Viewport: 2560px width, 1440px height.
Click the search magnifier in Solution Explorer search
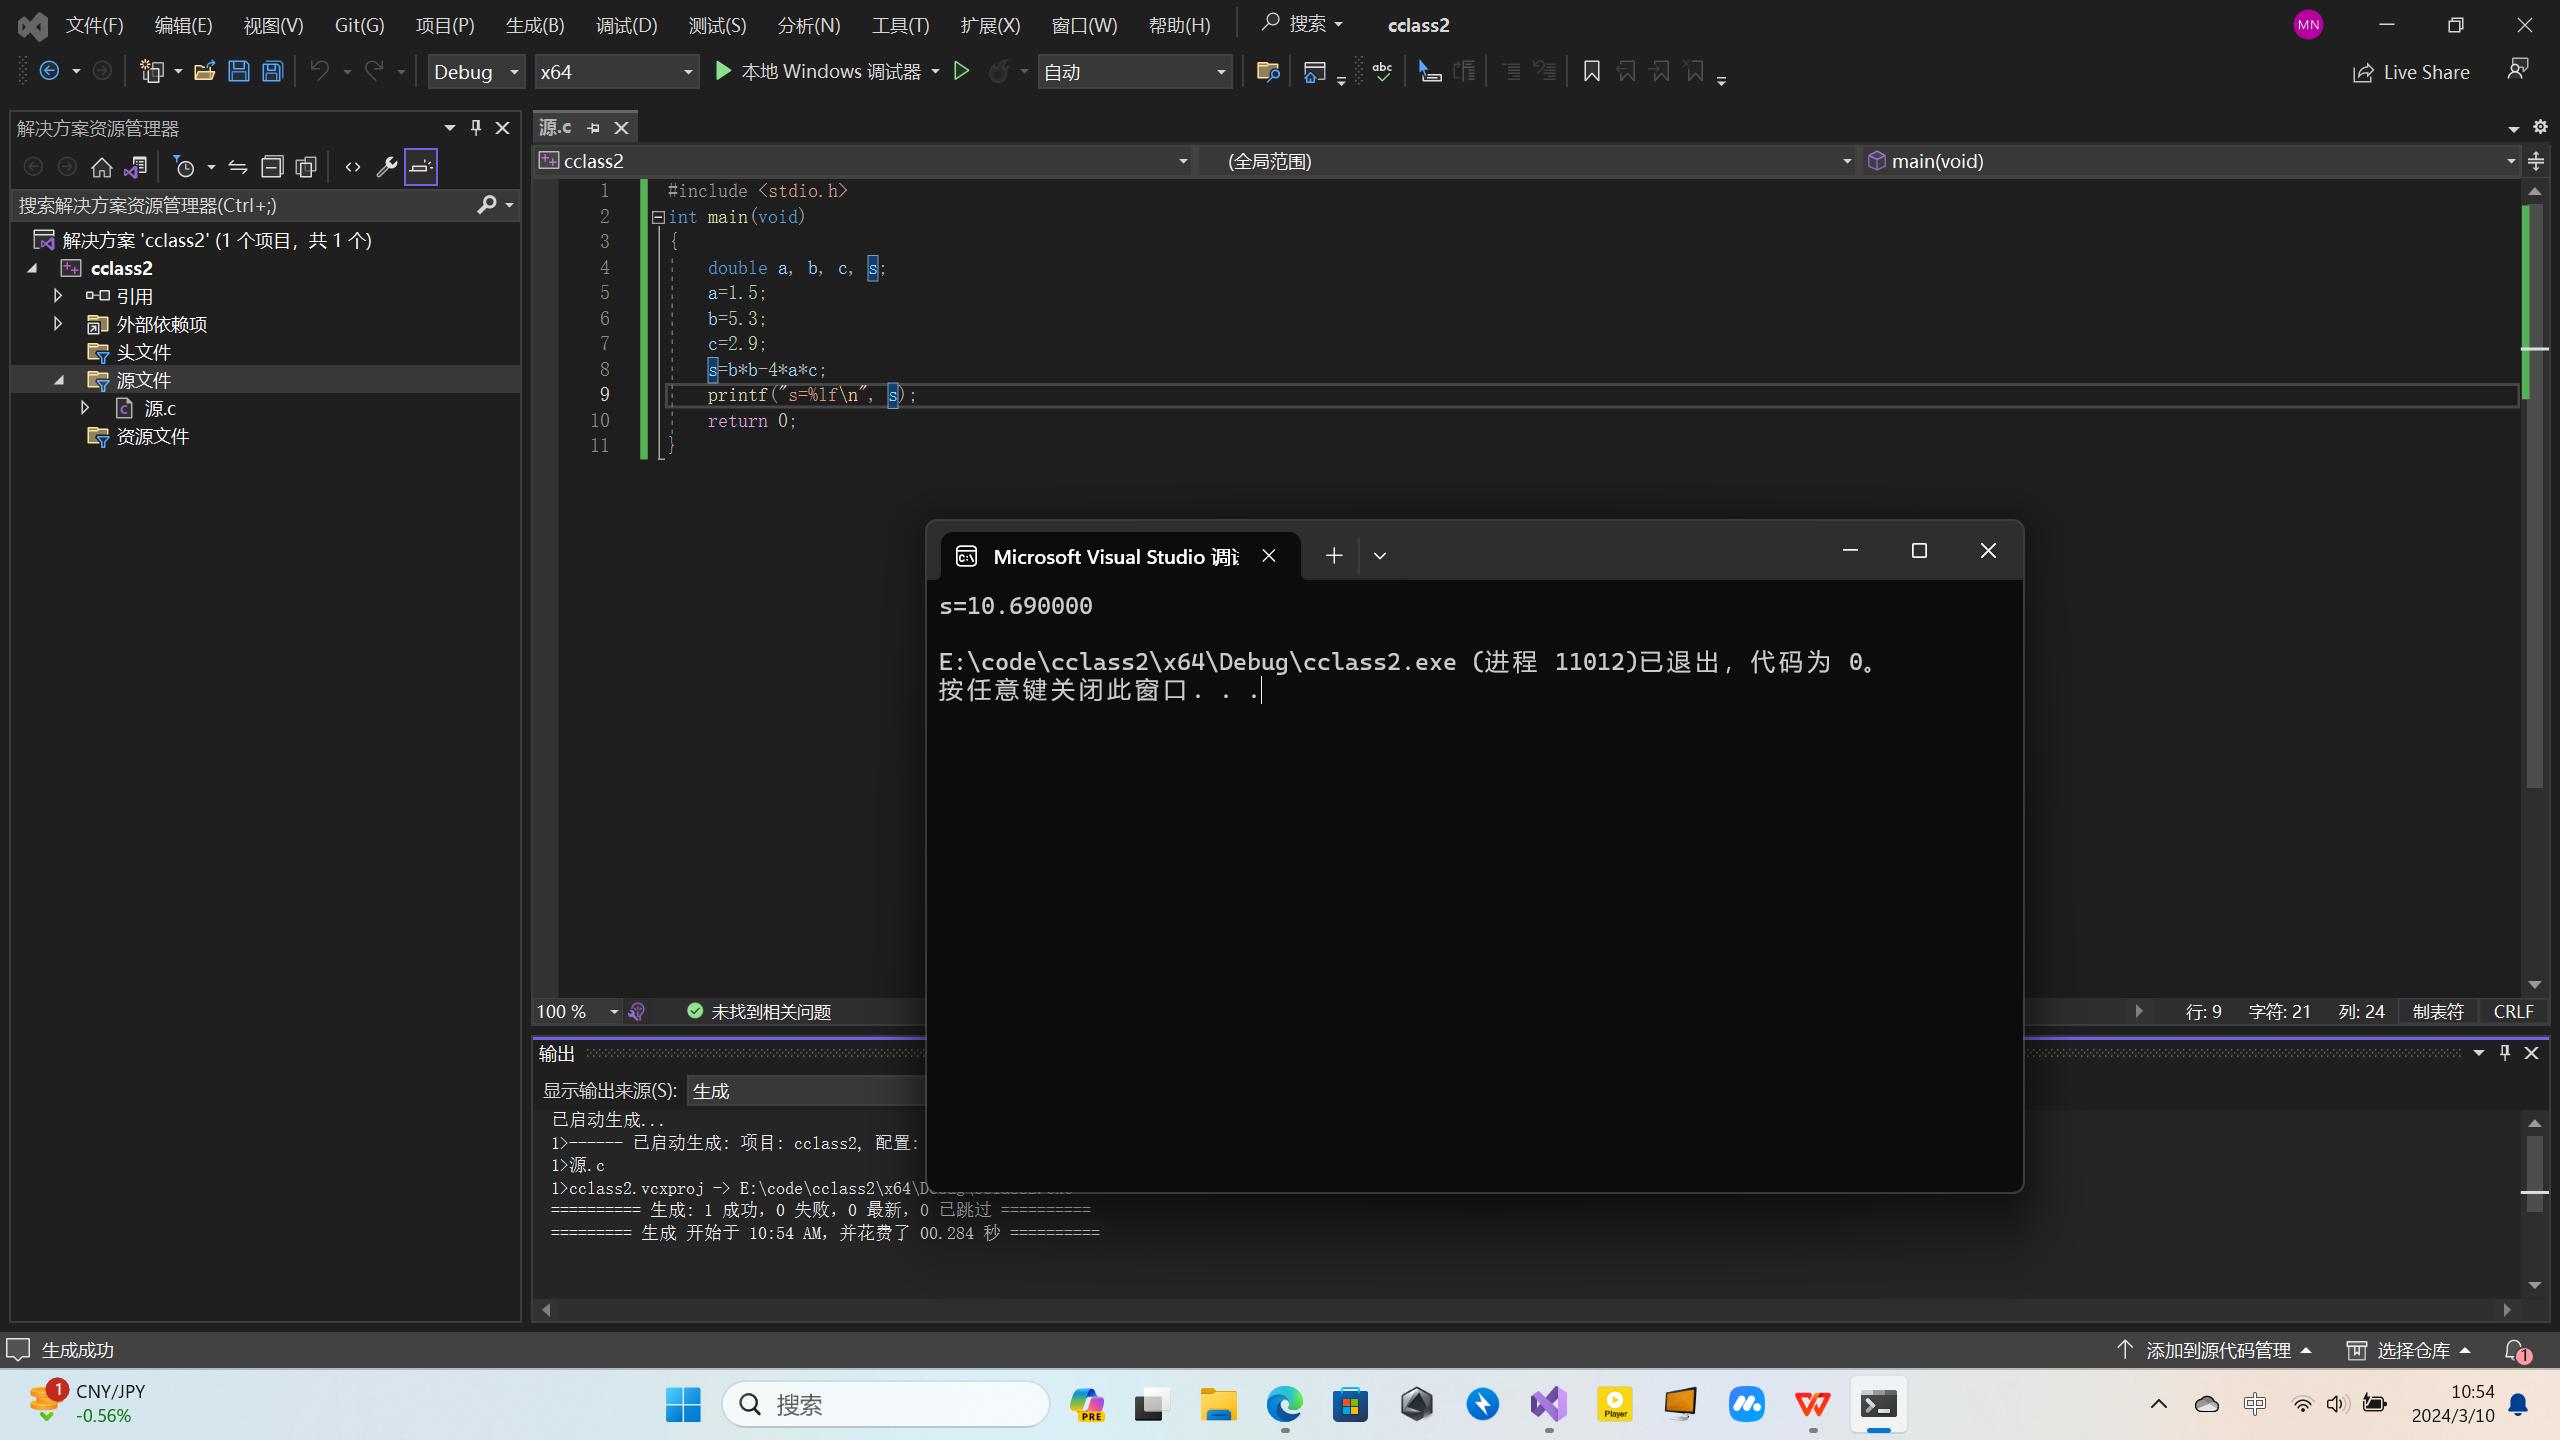point(487,205)
